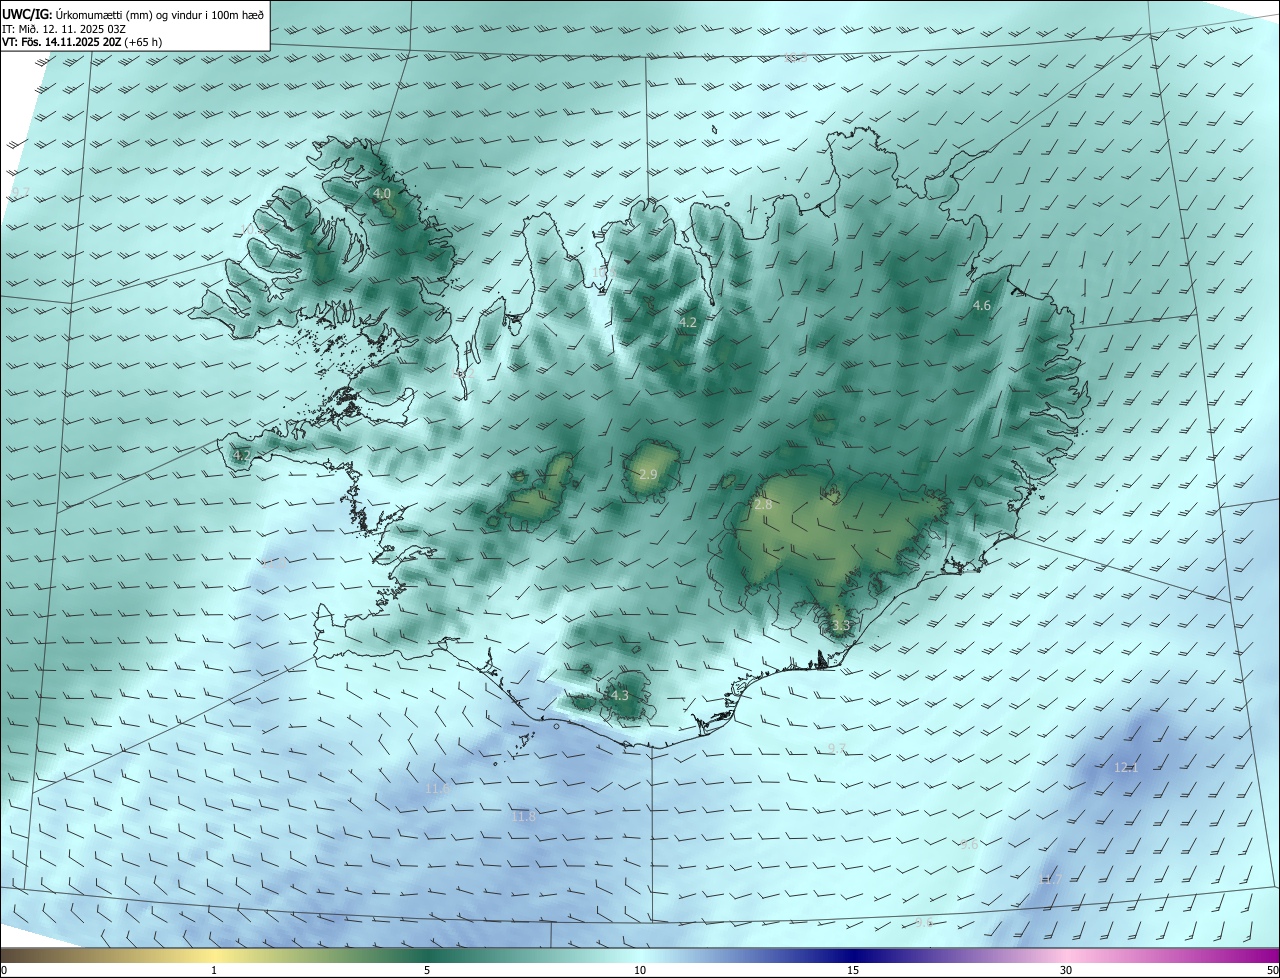Click the 9.7 value label at the map's west edge
This screenshot has height=978, width=1280.
[20, 191]
